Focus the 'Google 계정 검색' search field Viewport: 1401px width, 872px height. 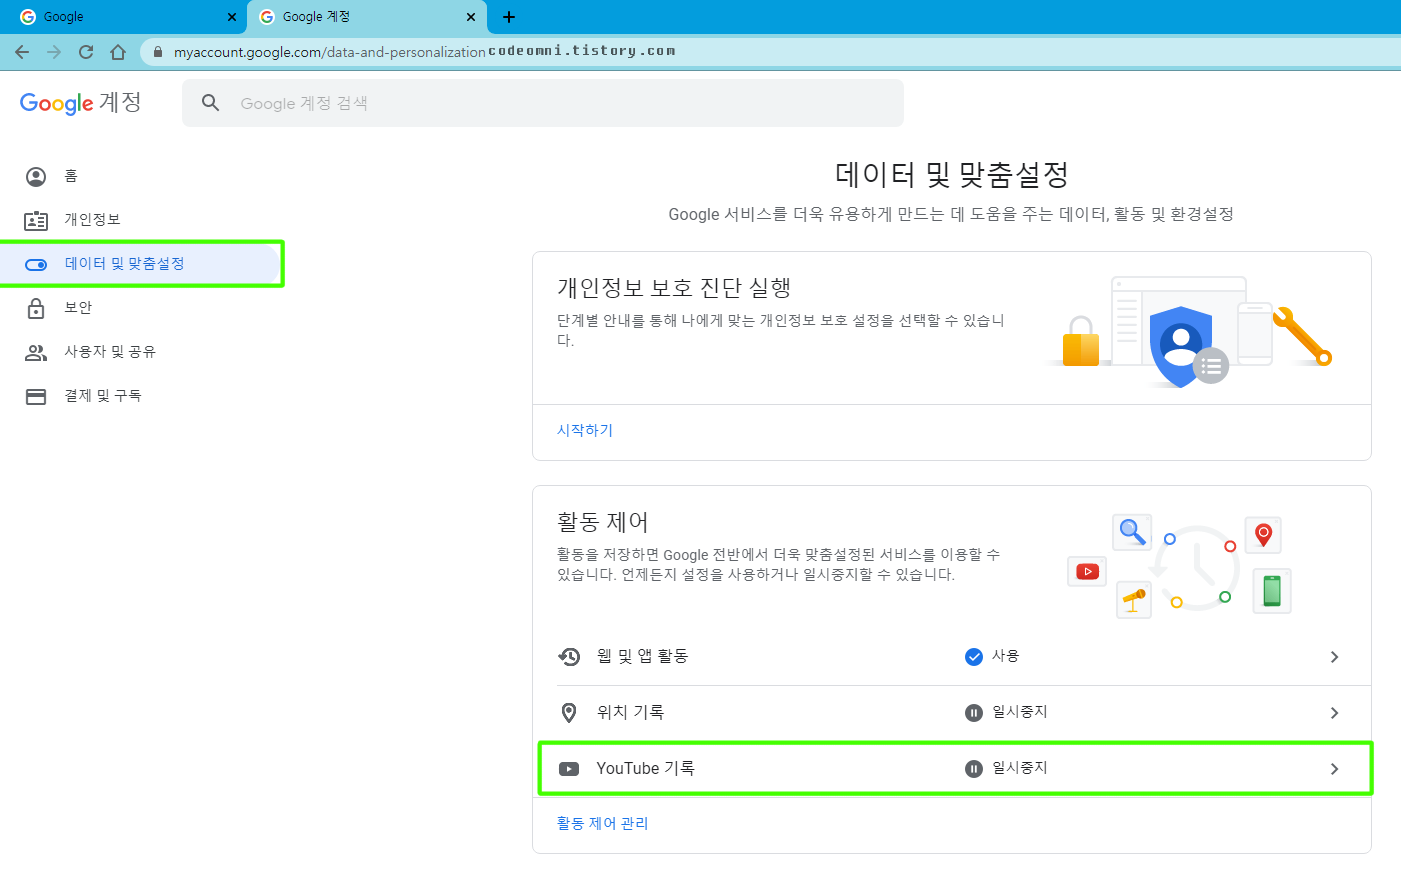tap(543, 103)
